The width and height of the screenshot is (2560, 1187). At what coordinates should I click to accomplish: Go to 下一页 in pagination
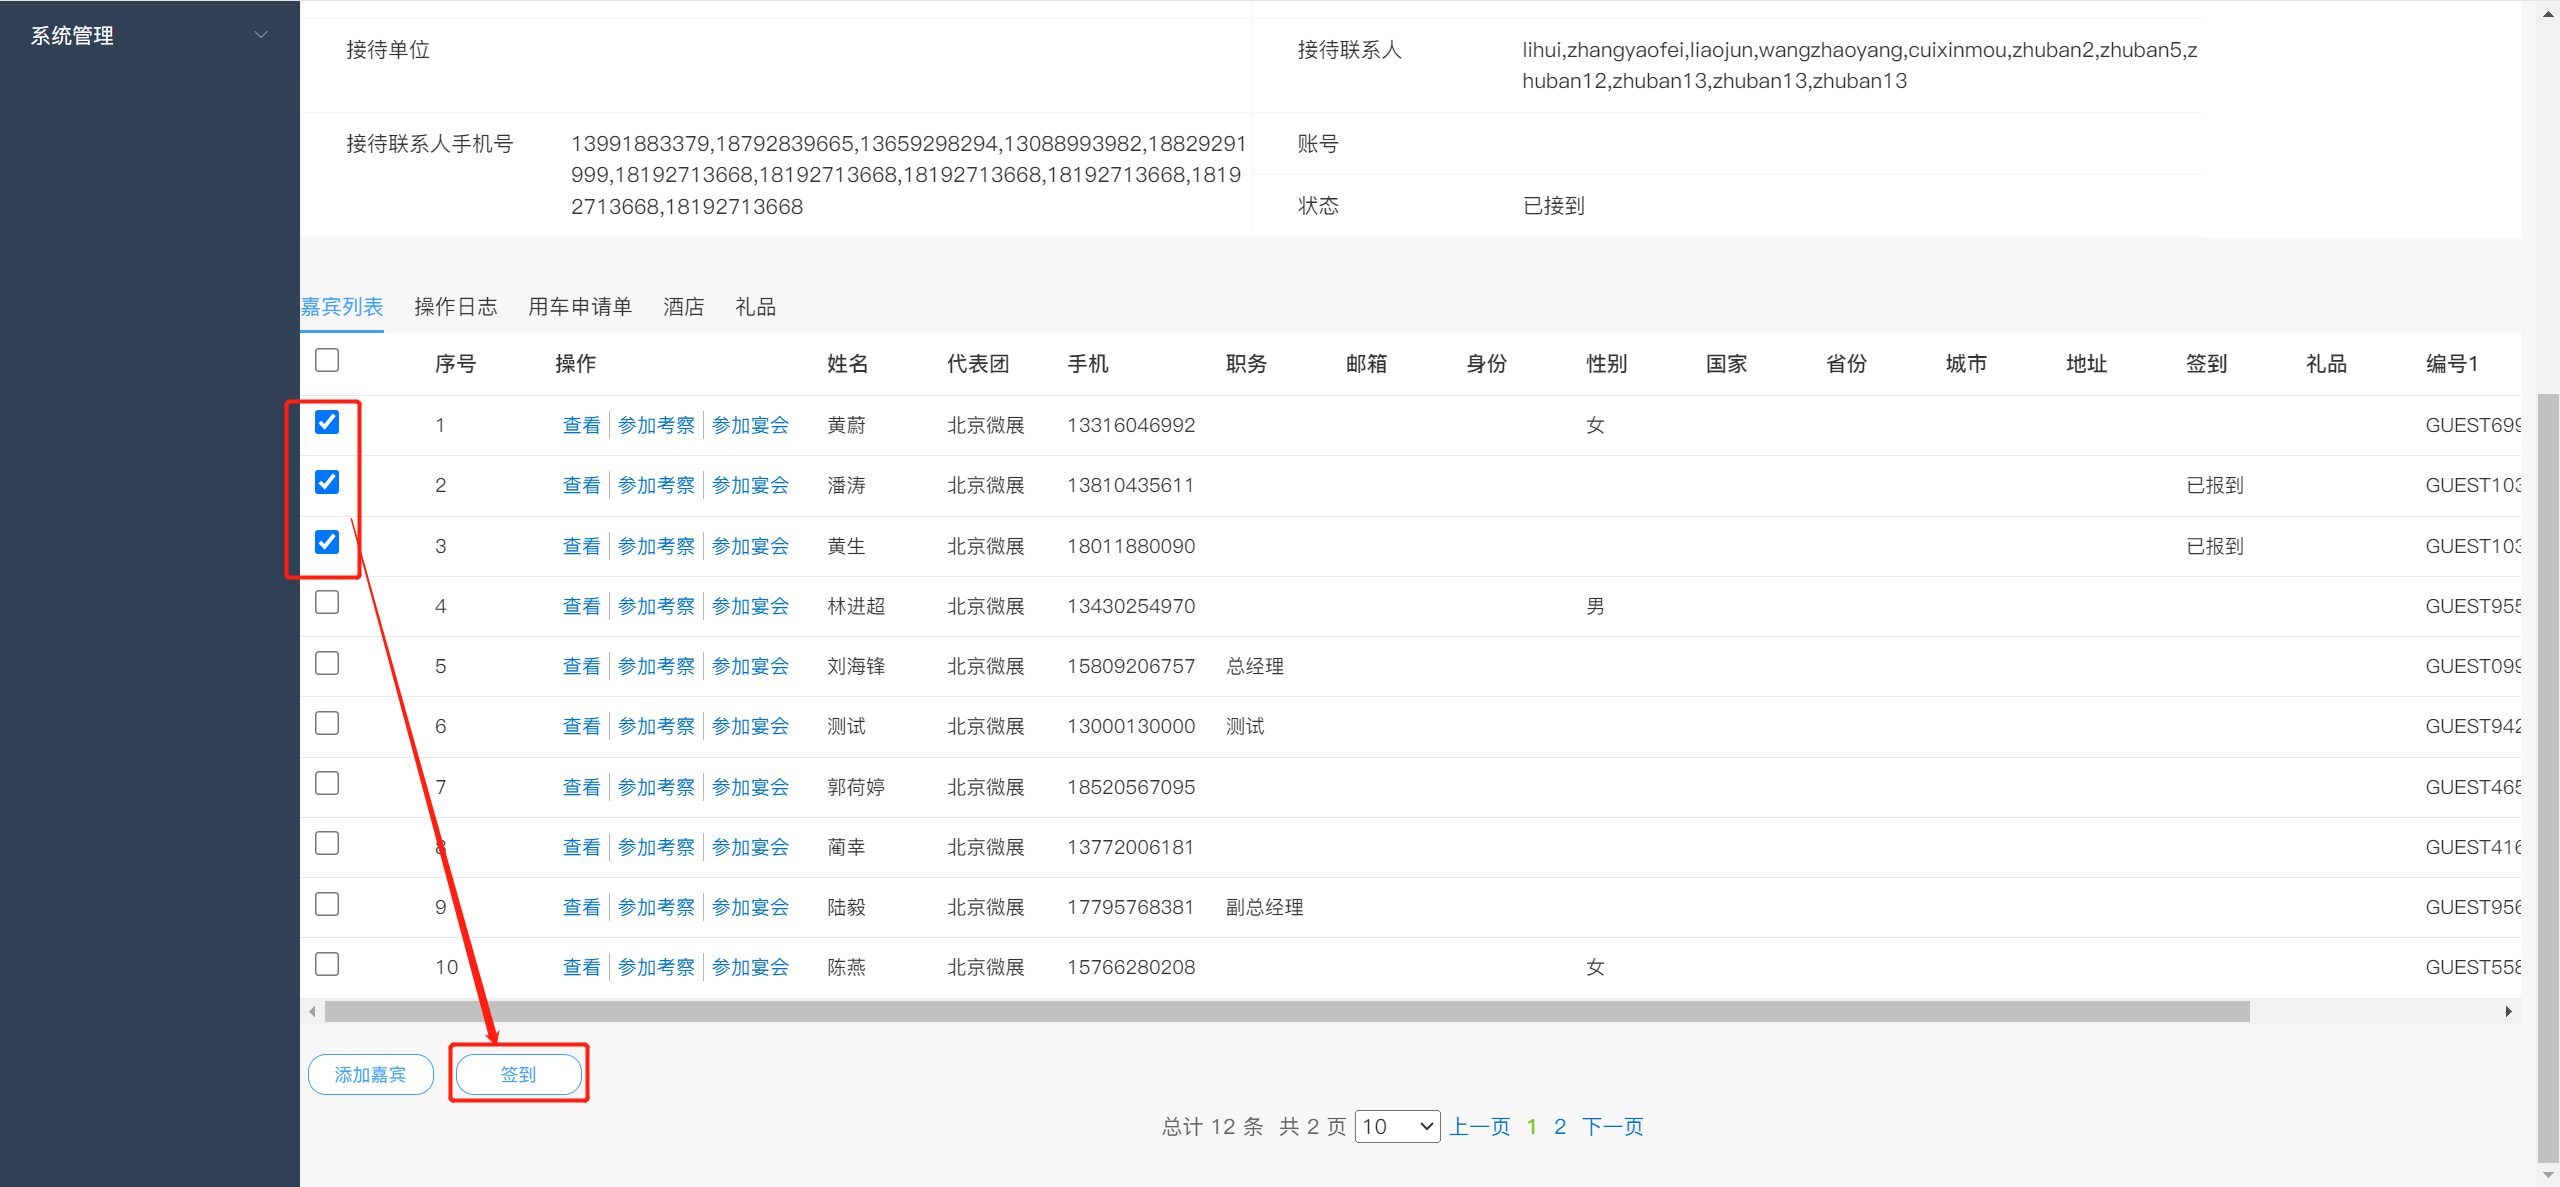point(1613,1127)
